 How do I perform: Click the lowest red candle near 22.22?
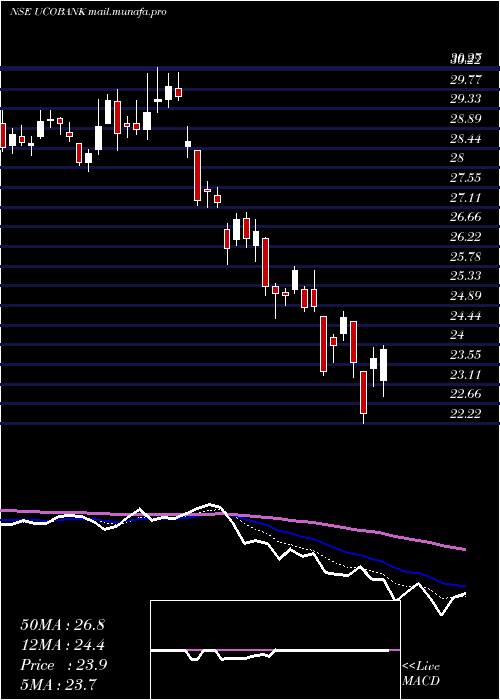[x=363, y=392]
